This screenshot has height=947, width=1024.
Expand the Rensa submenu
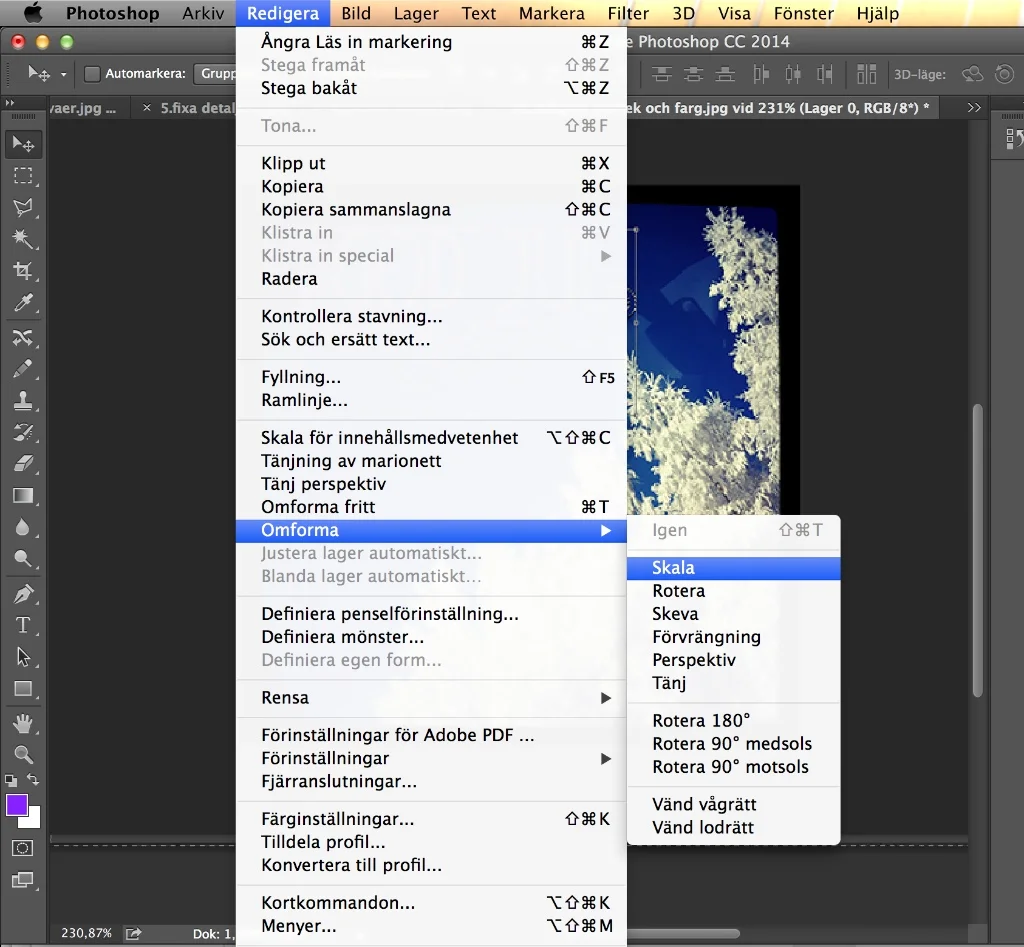tap(431, 698)
